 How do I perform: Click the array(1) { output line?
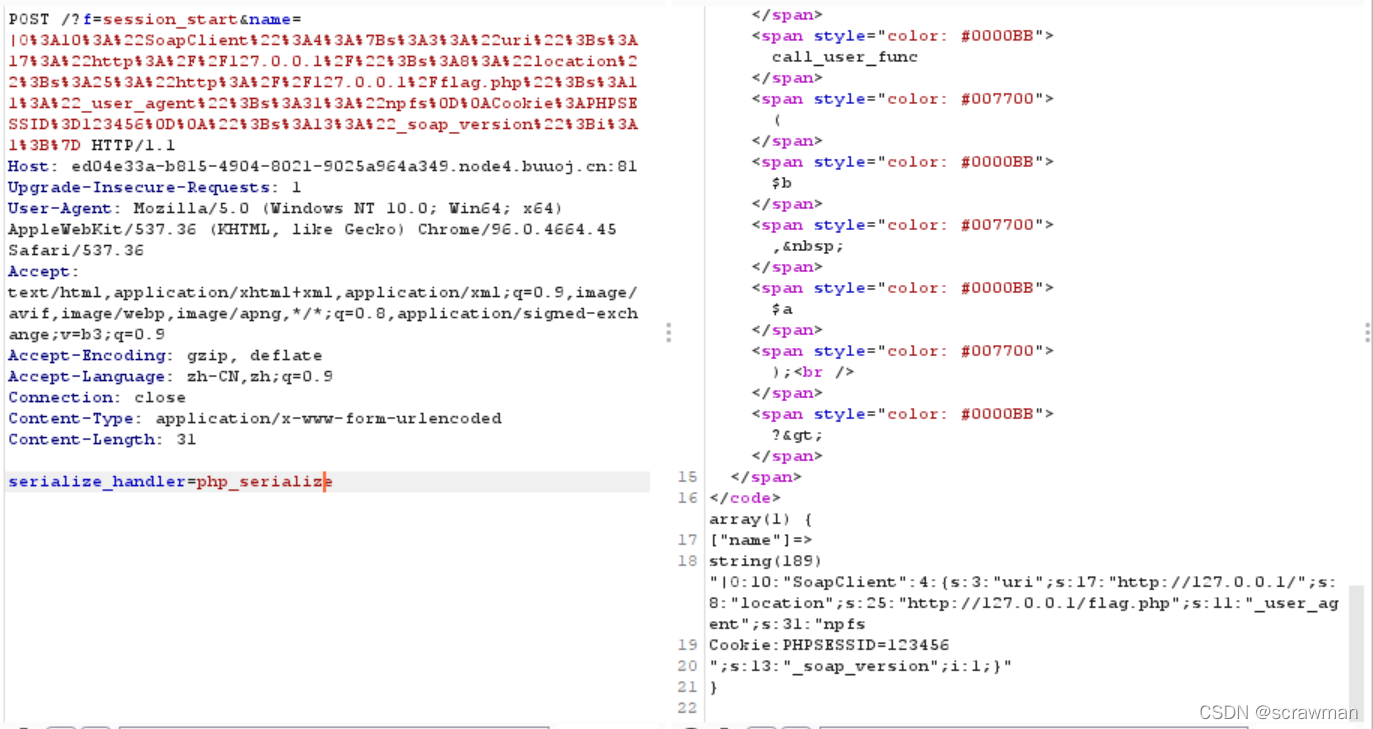[x=761, y=518]
